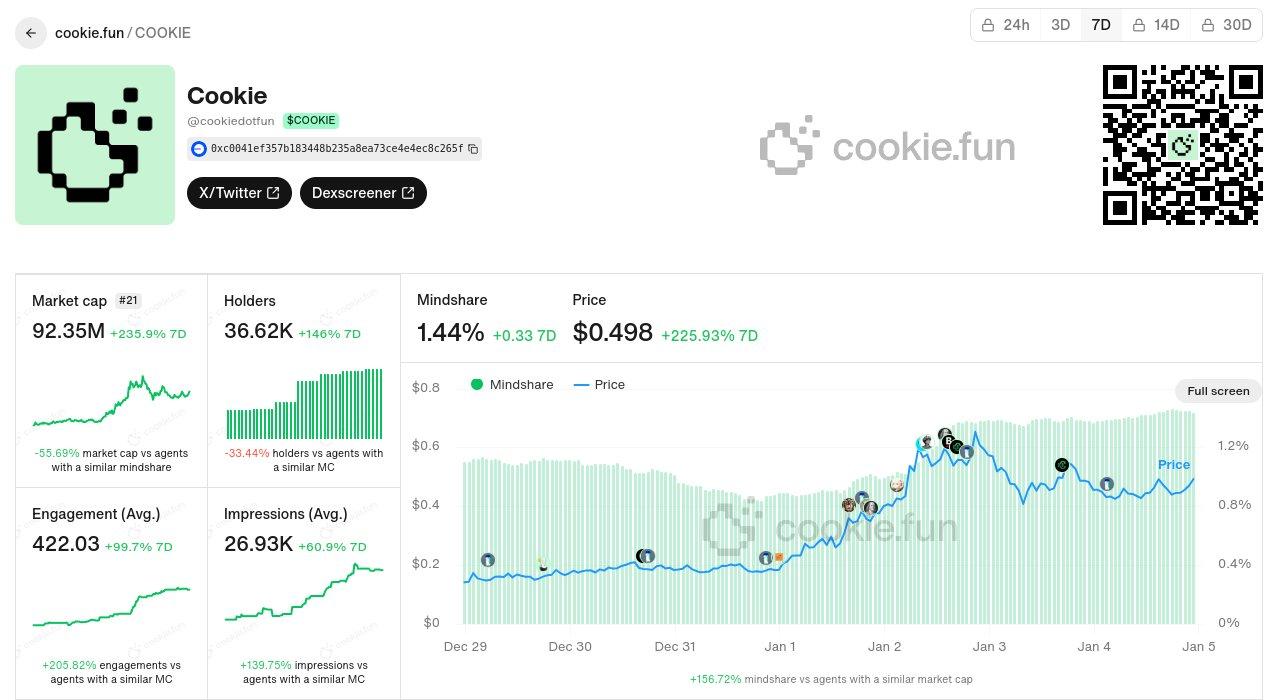This screenshot has width=1277, height=700.
Task: Toggle the Mindshare series in the chart legend
Action: point(511,384)
